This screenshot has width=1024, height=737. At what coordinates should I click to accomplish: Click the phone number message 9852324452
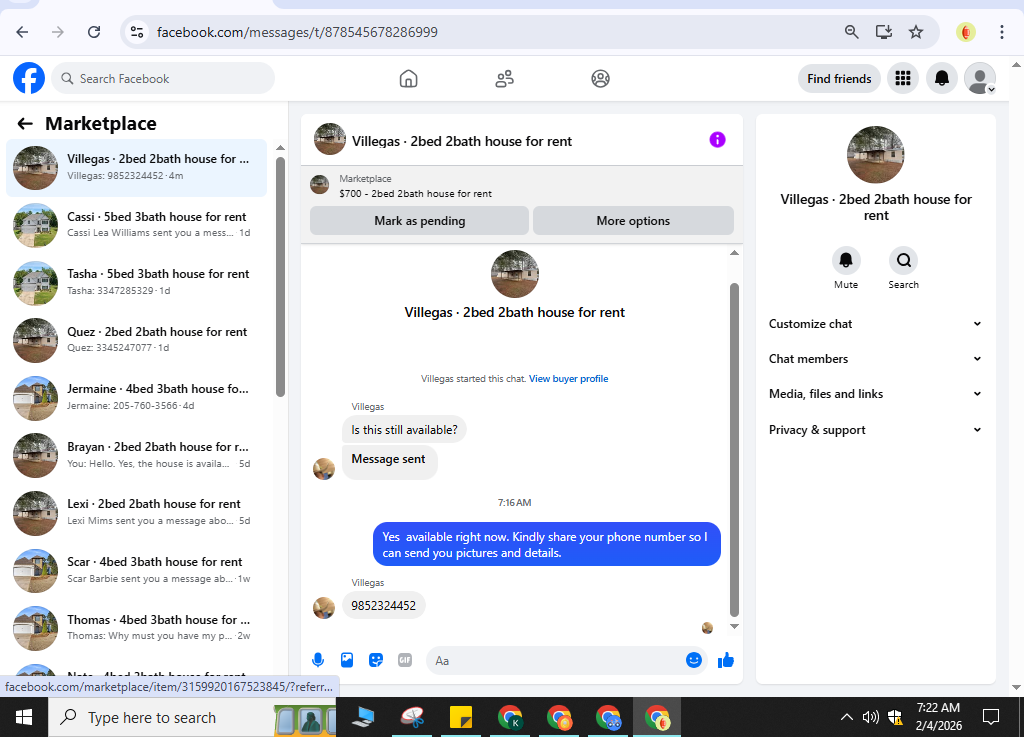pyautogui.click(x=383, y=605)
